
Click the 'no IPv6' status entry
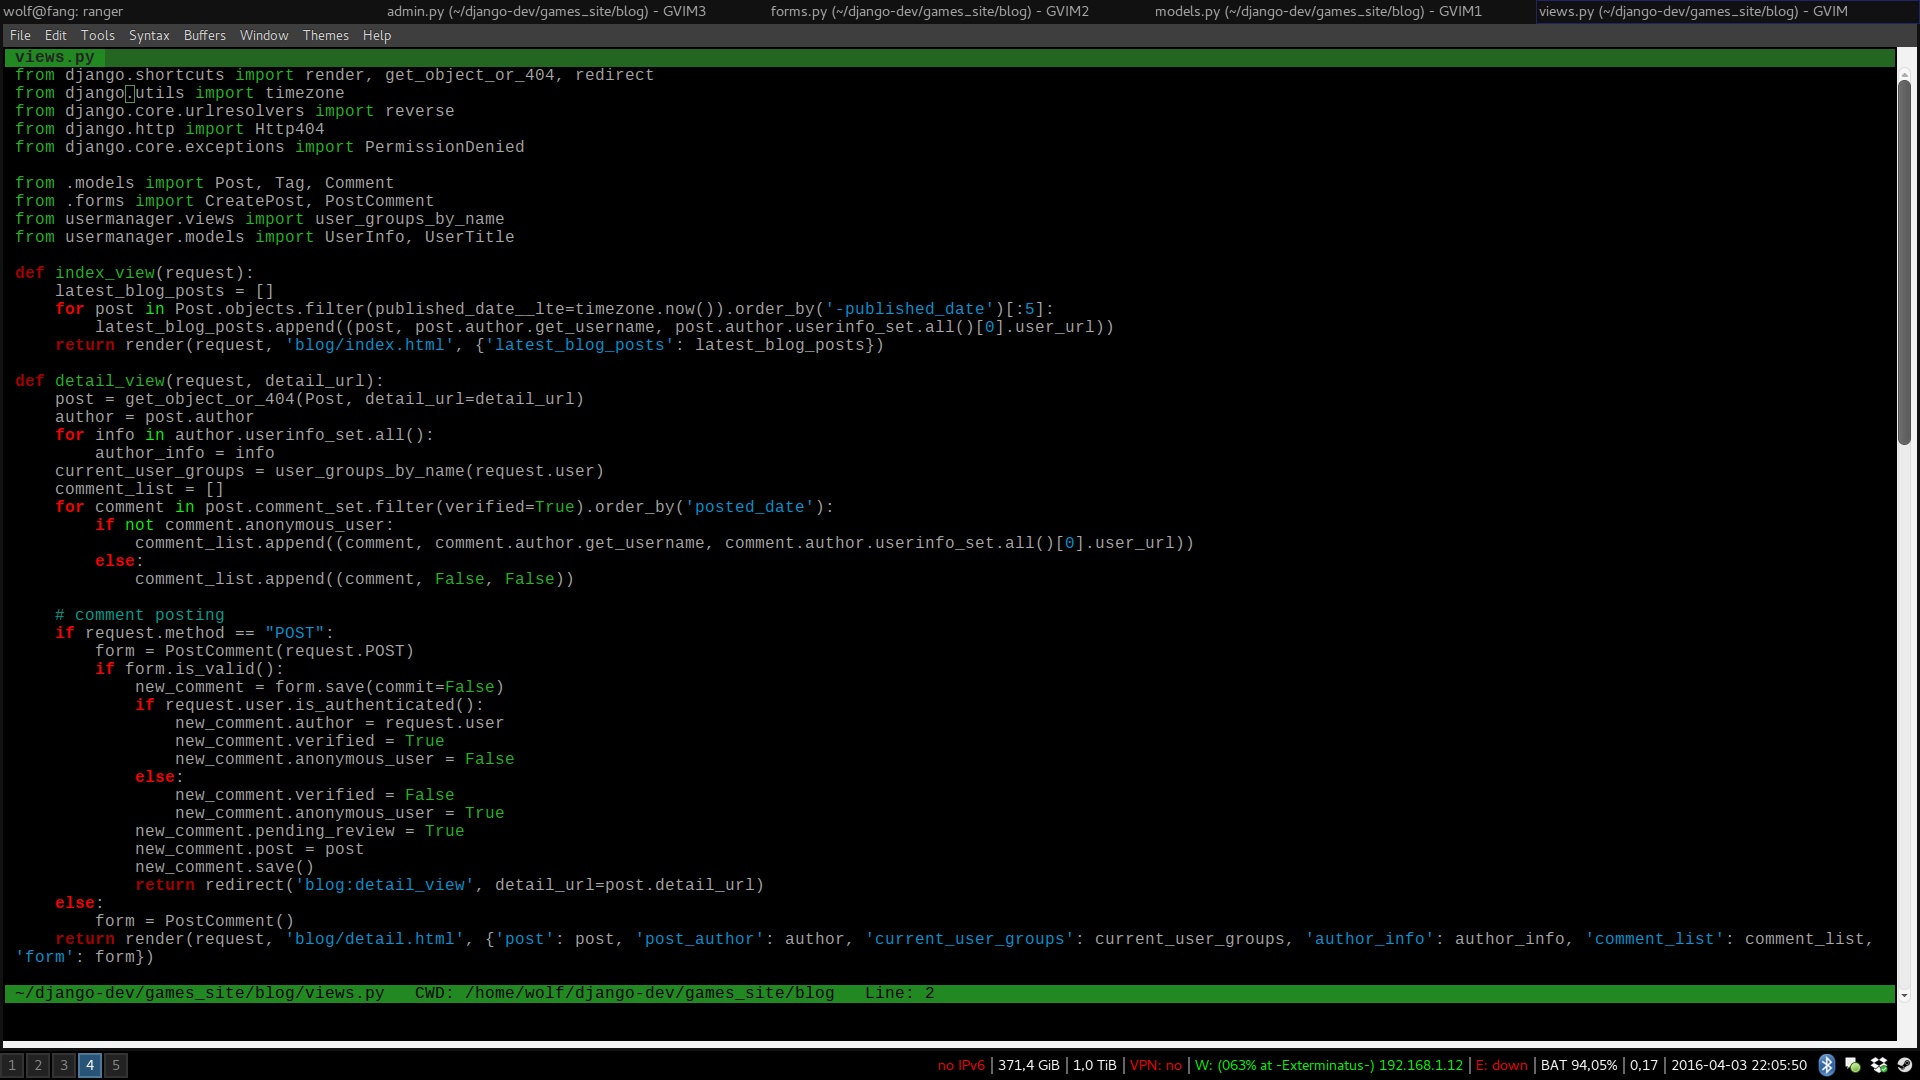coord(961,1065)
